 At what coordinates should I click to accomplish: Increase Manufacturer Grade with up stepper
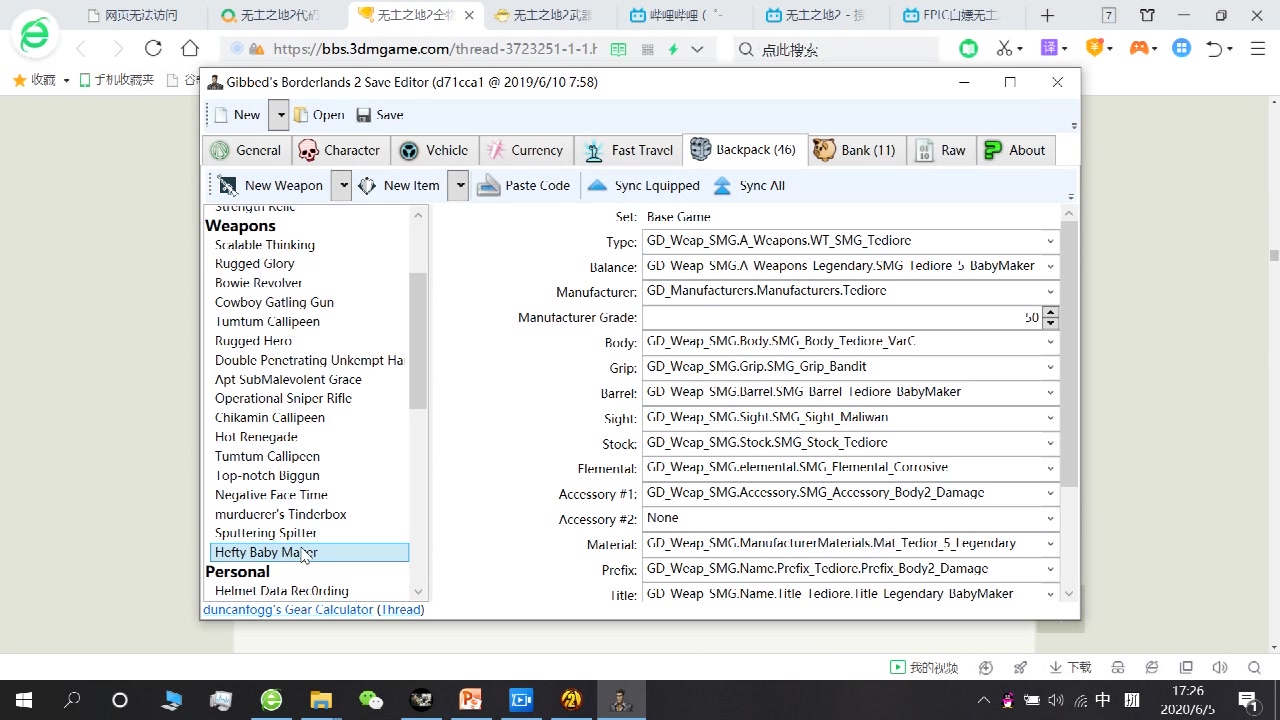point(1050,312)
